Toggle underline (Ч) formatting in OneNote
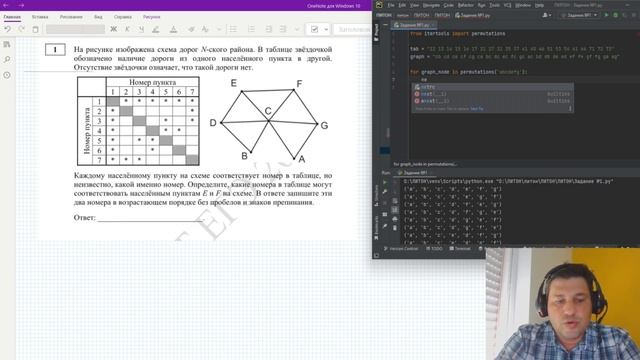Screen dimensions: 640x360 coord(141,29)
